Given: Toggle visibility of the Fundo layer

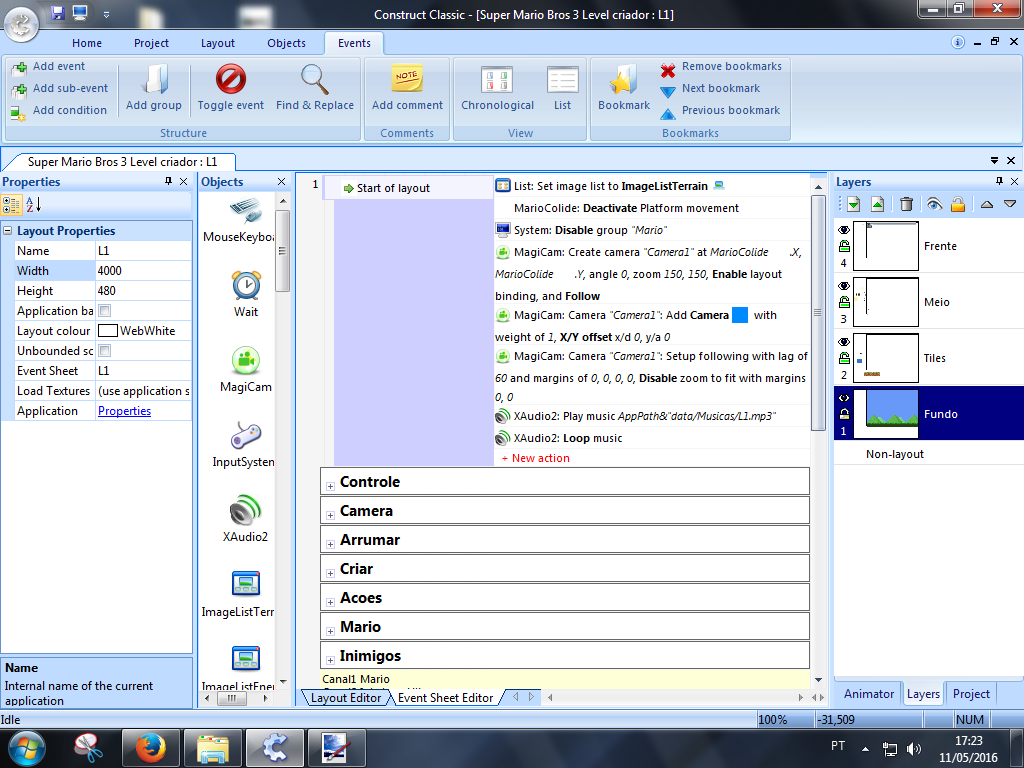Looking at the screenshot, I should (x=844, y=398).
